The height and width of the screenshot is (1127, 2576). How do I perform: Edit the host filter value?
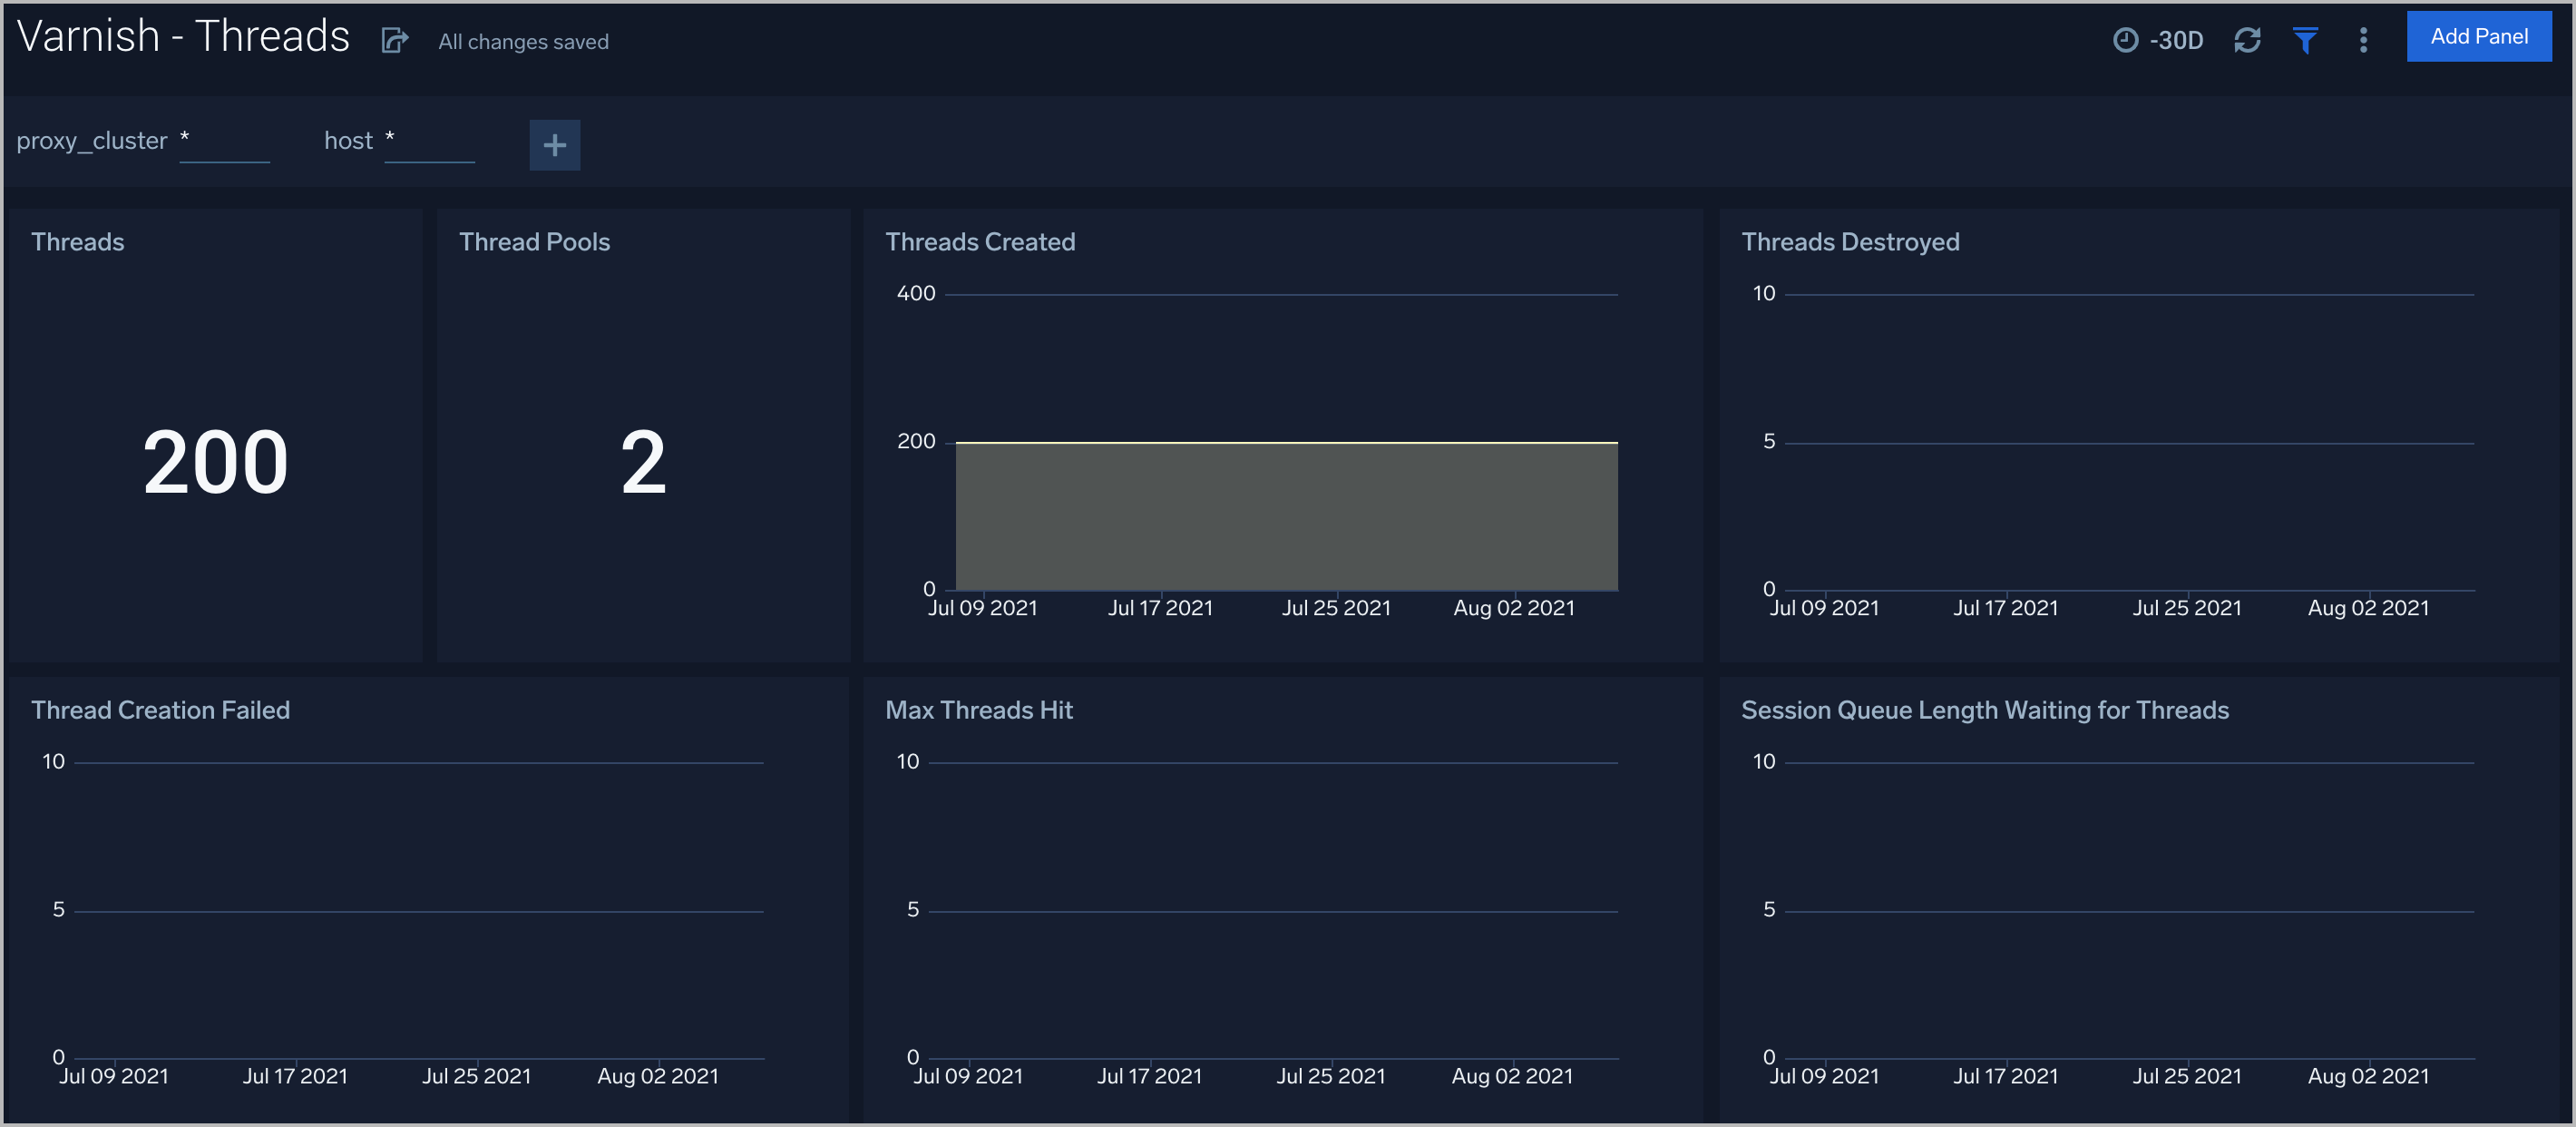pyautogui.click(x=429, y=142)
